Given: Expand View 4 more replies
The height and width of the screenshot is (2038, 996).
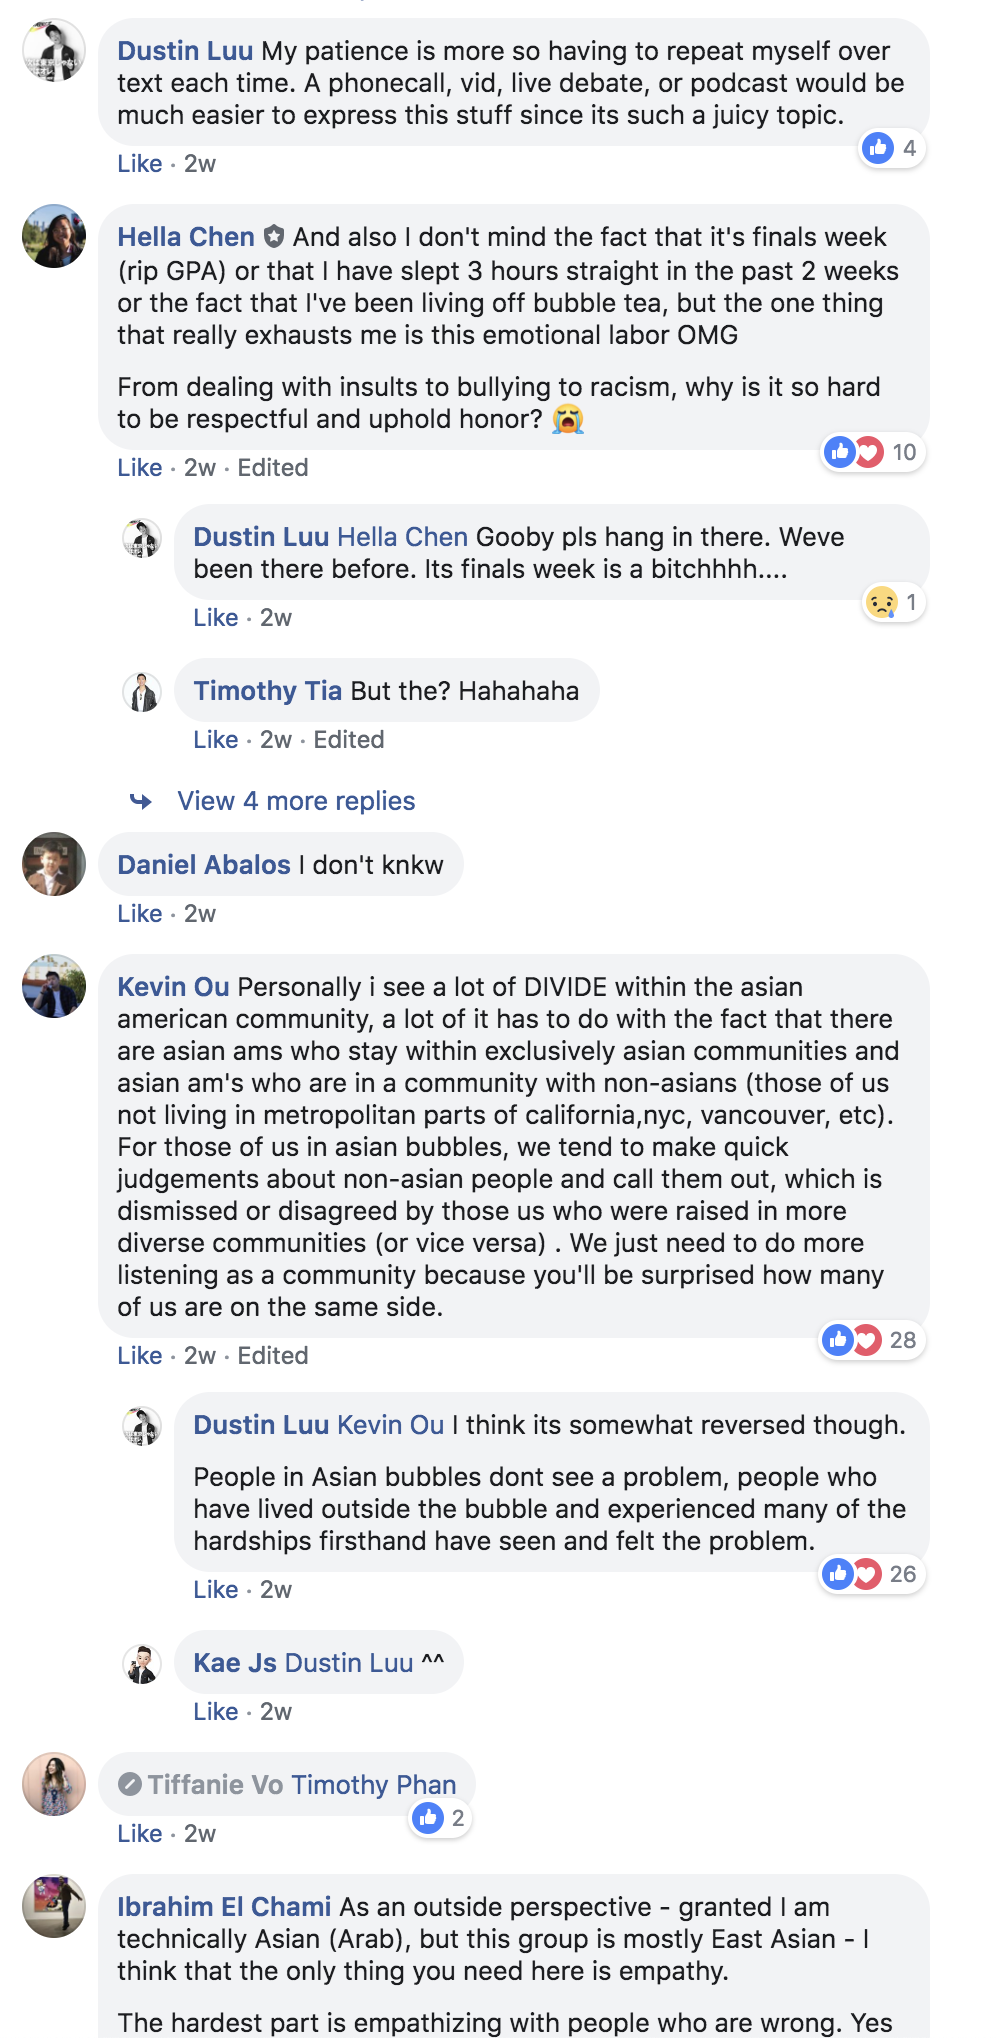Looking at the screenshot, I should 296,801.
